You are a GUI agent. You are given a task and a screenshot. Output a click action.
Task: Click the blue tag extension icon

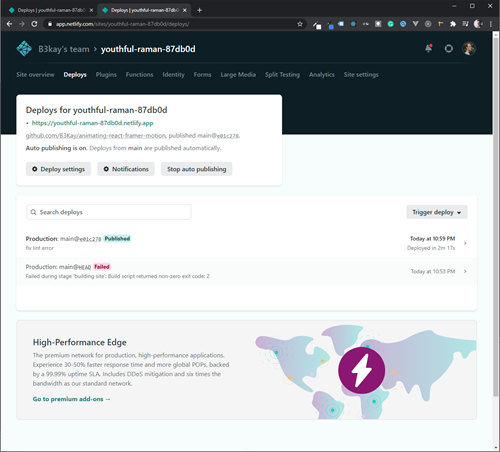(x=341, y=24)
